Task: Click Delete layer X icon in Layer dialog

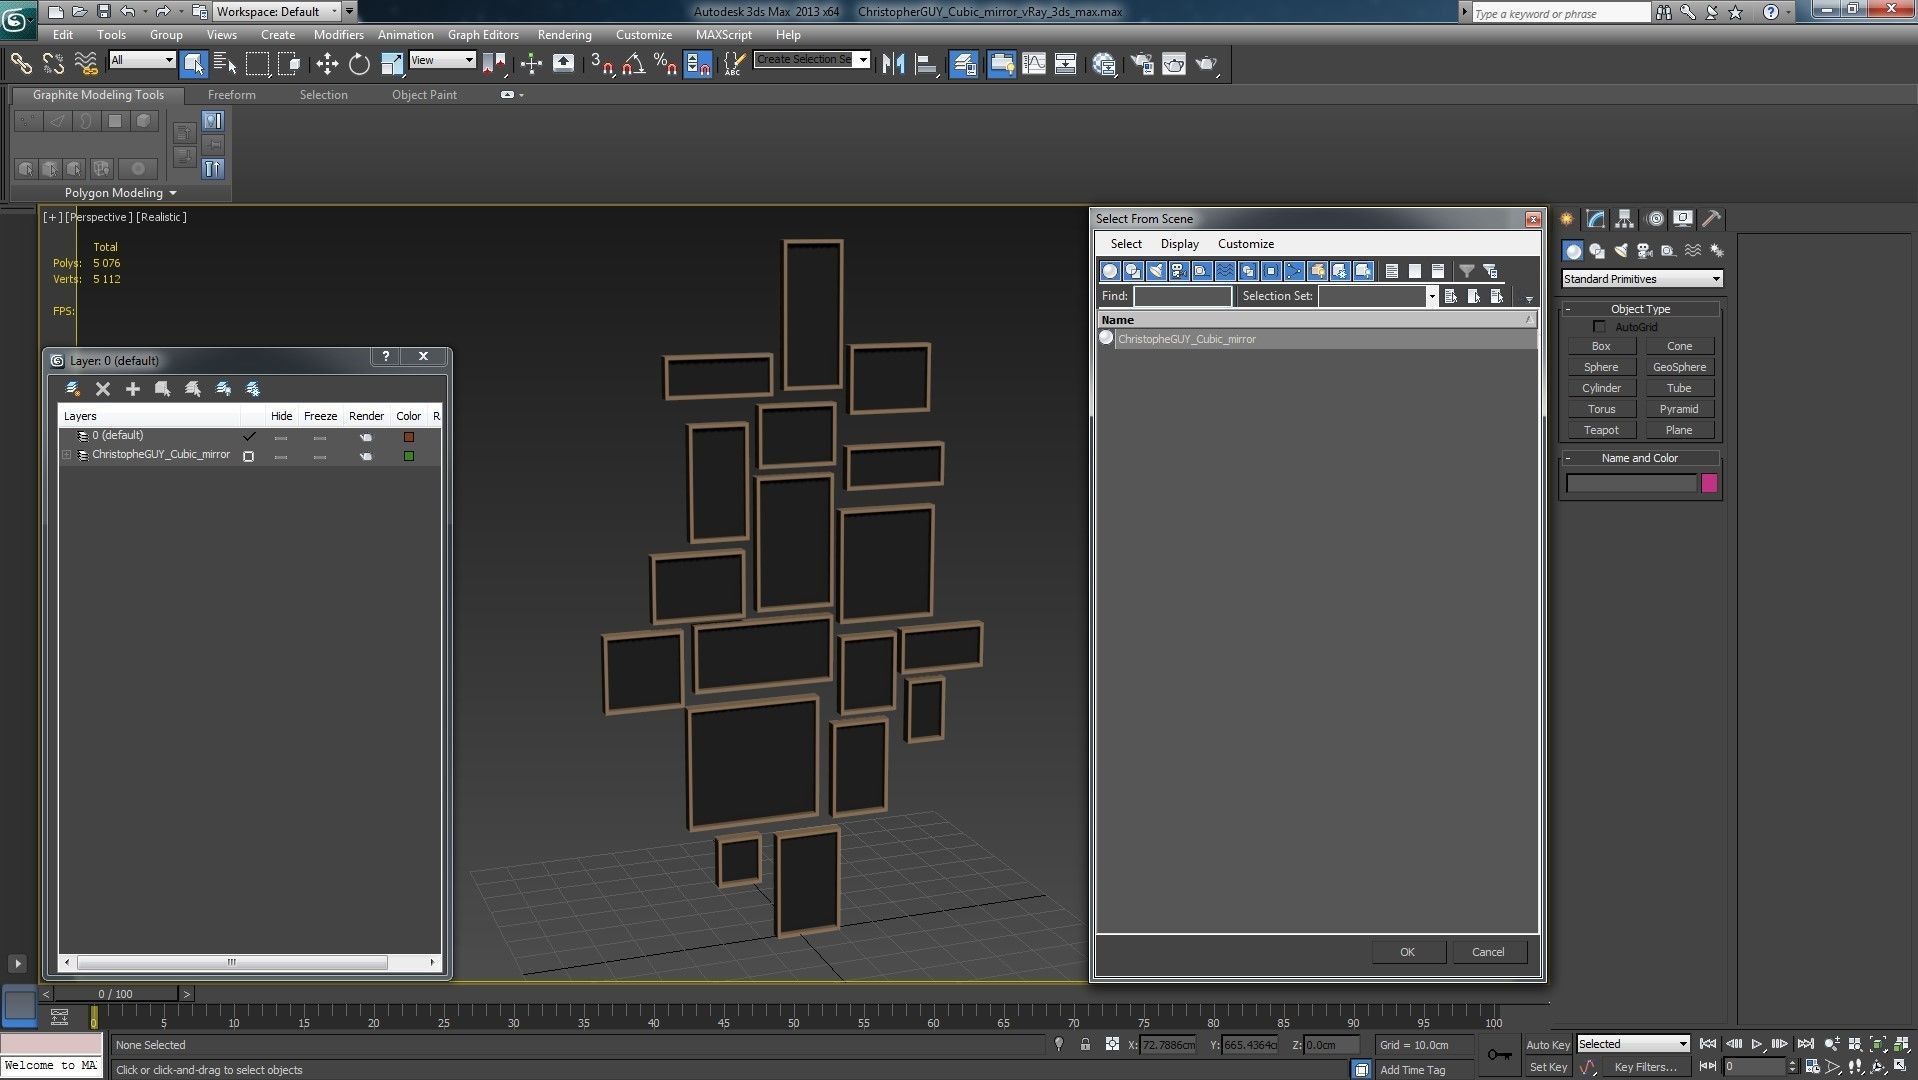Action: [x=103, y=389]
